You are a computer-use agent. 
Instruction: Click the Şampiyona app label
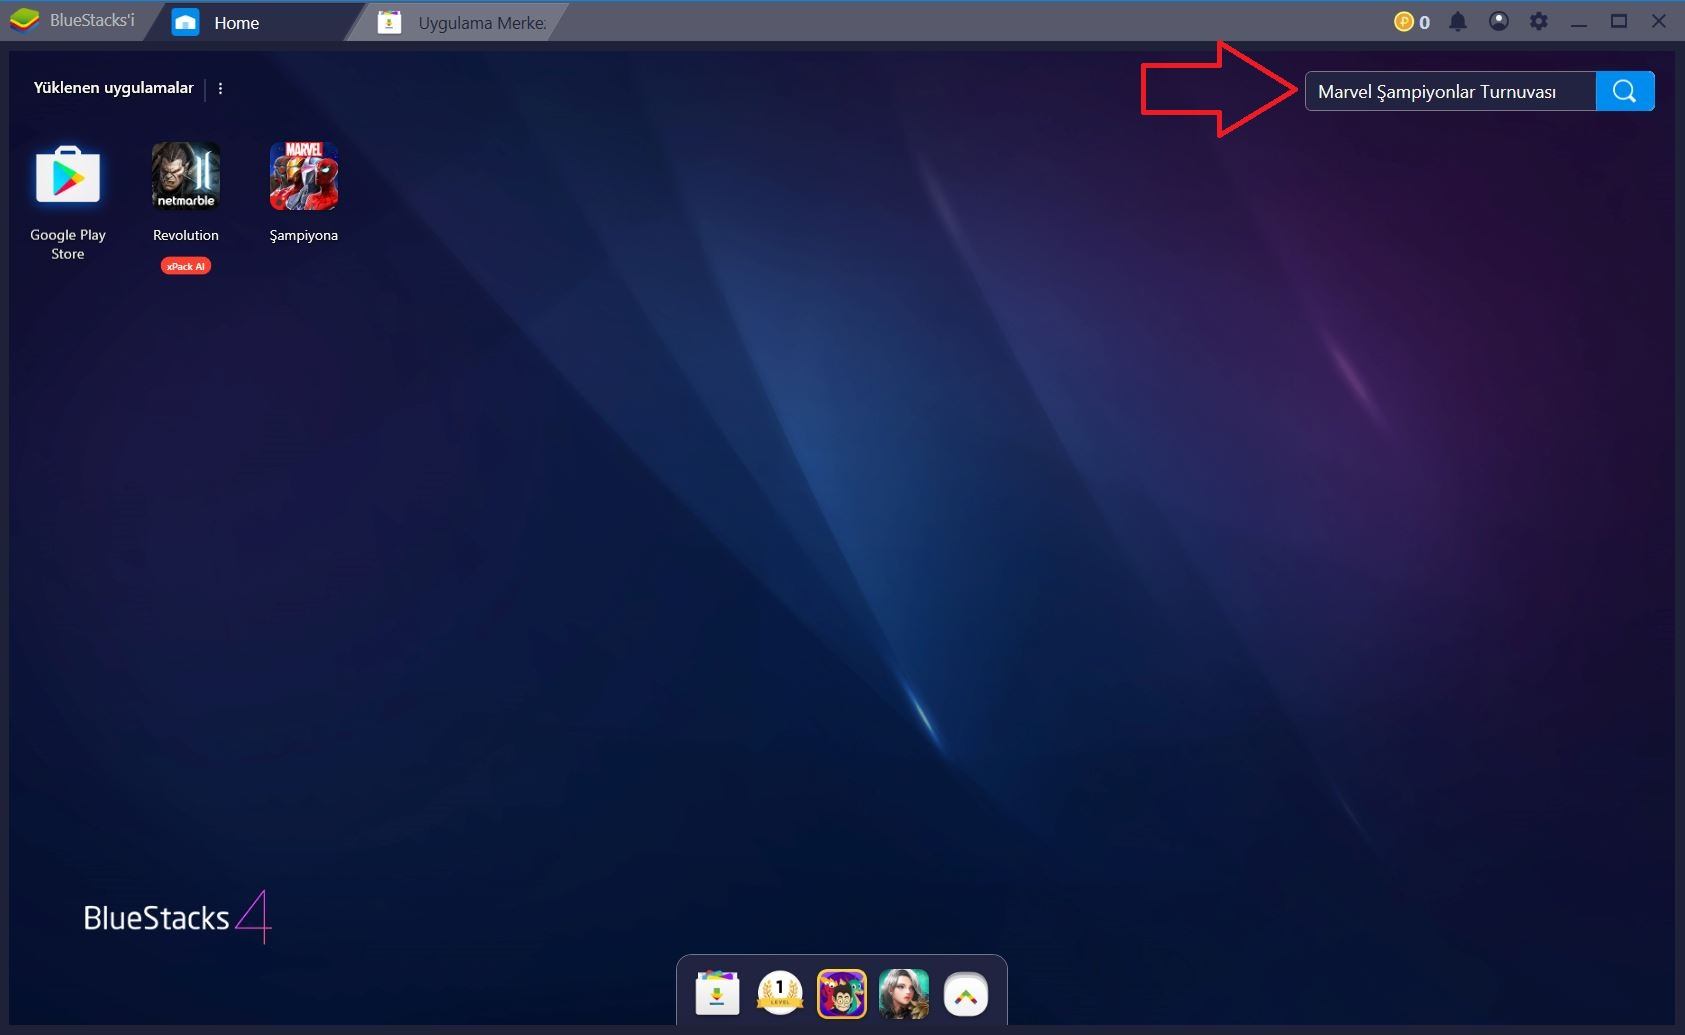pyautogui.click(x=304, y=236)
